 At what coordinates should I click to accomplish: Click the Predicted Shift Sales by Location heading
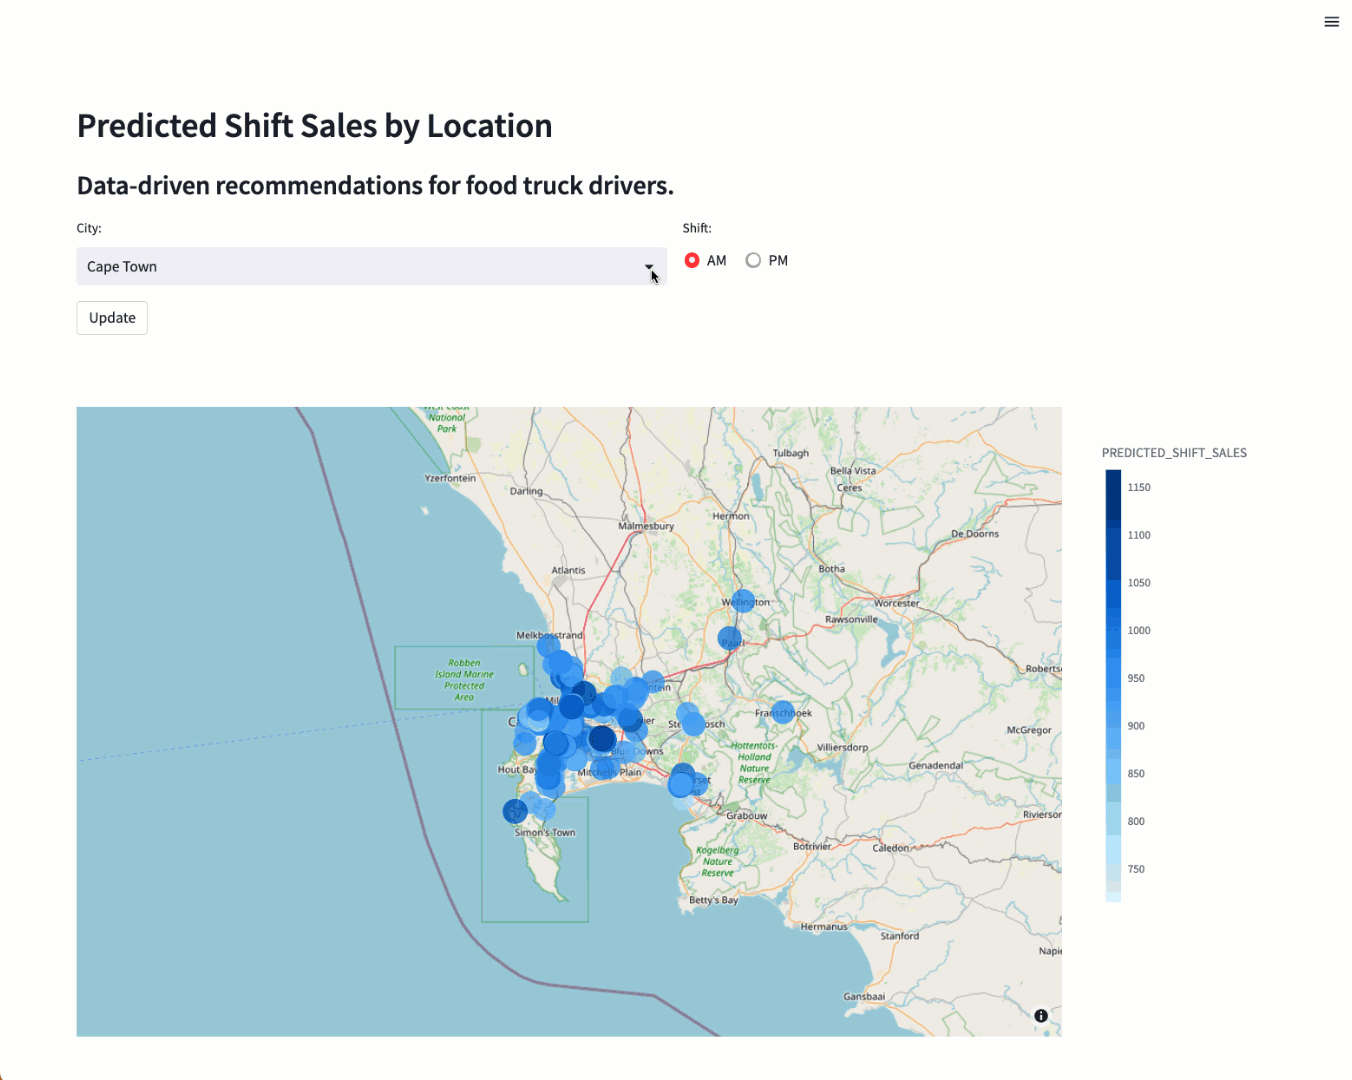click(314, 126)
